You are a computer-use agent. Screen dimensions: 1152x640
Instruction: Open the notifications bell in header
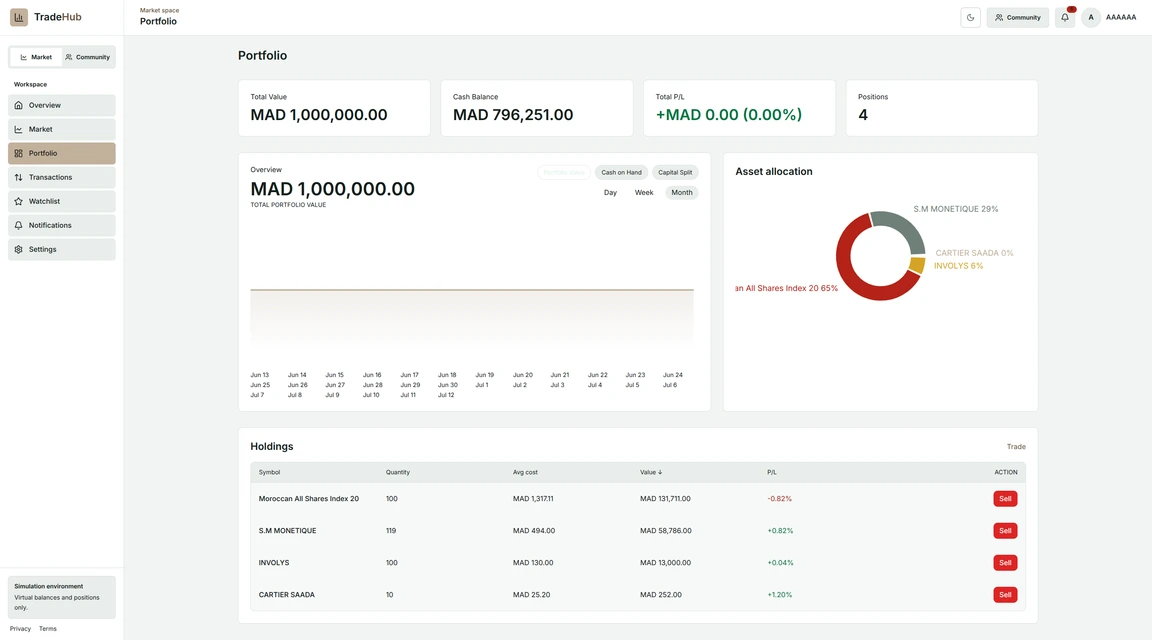[1065, 18]
